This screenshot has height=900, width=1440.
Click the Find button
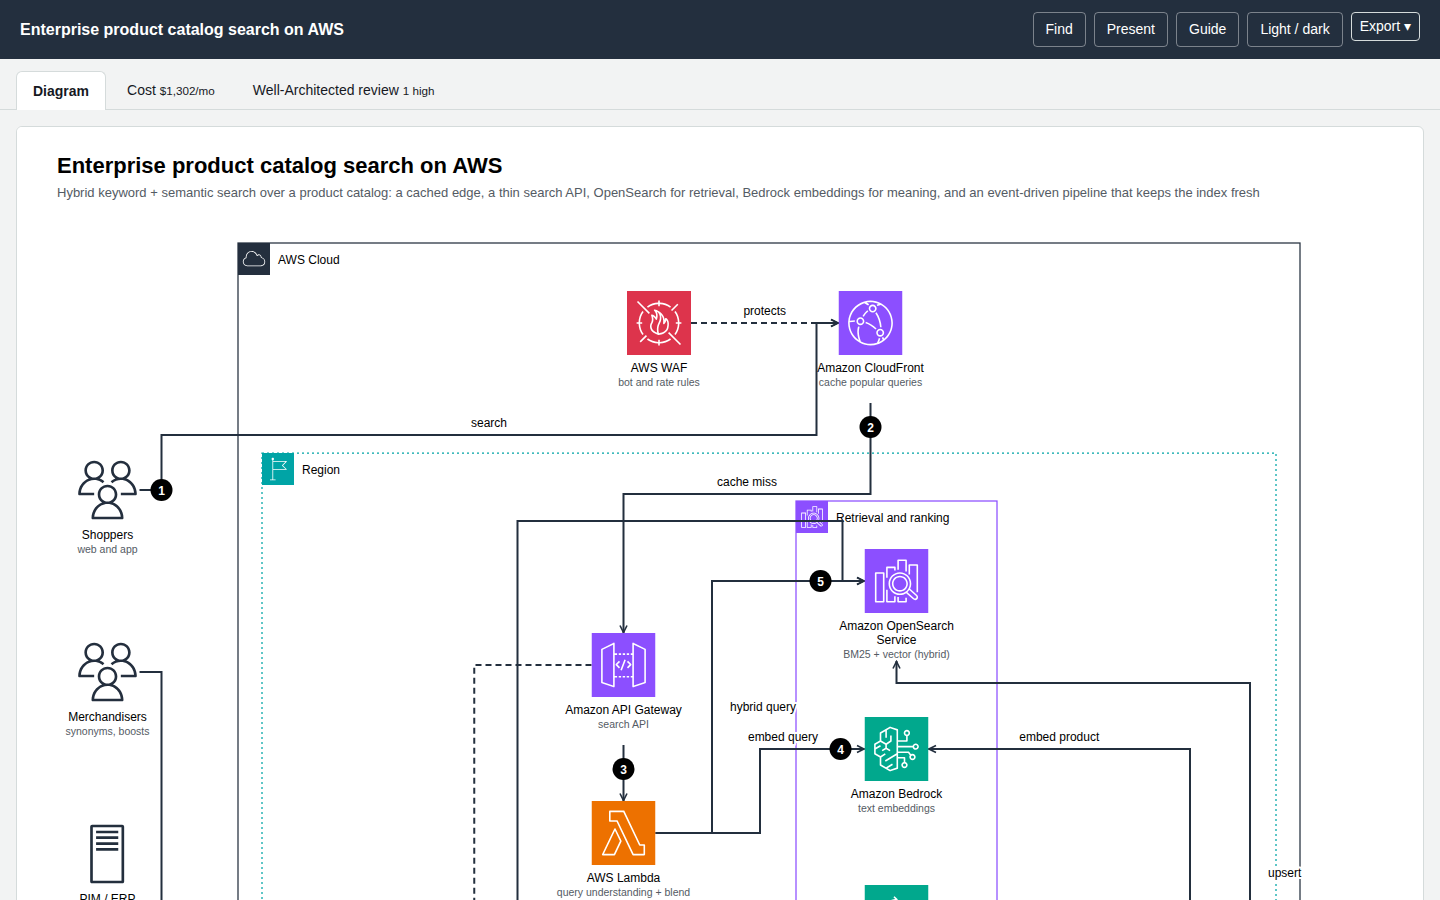coord(1059,29)
